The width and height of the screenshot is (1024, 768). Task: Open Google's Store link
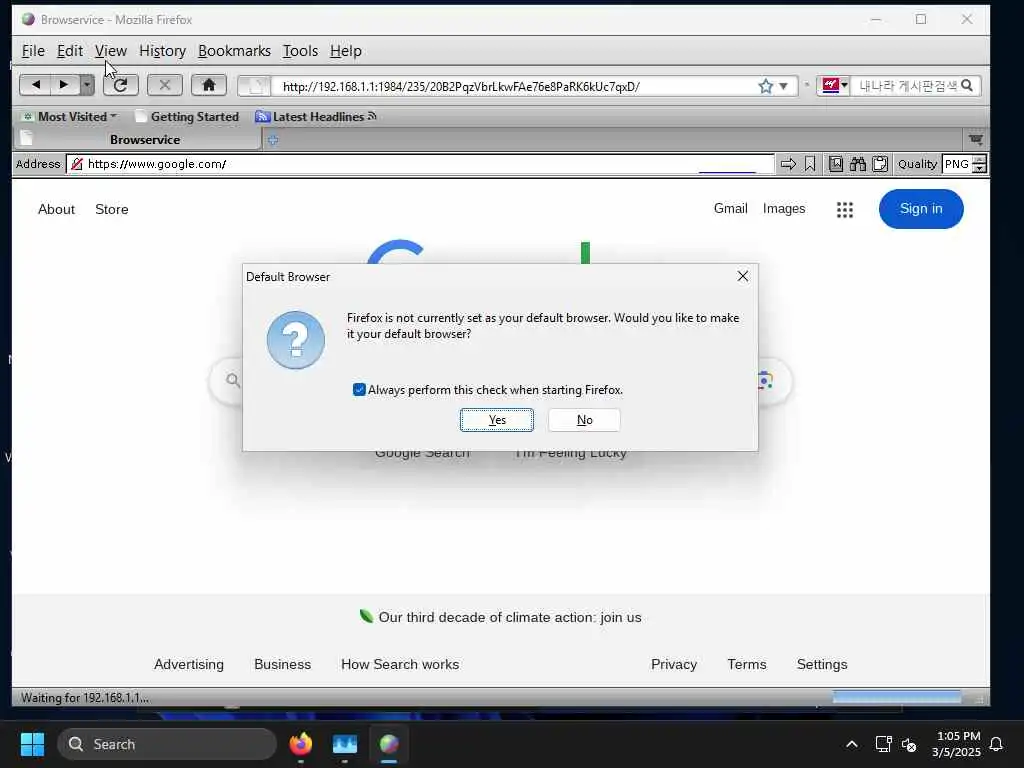point(112,209)
